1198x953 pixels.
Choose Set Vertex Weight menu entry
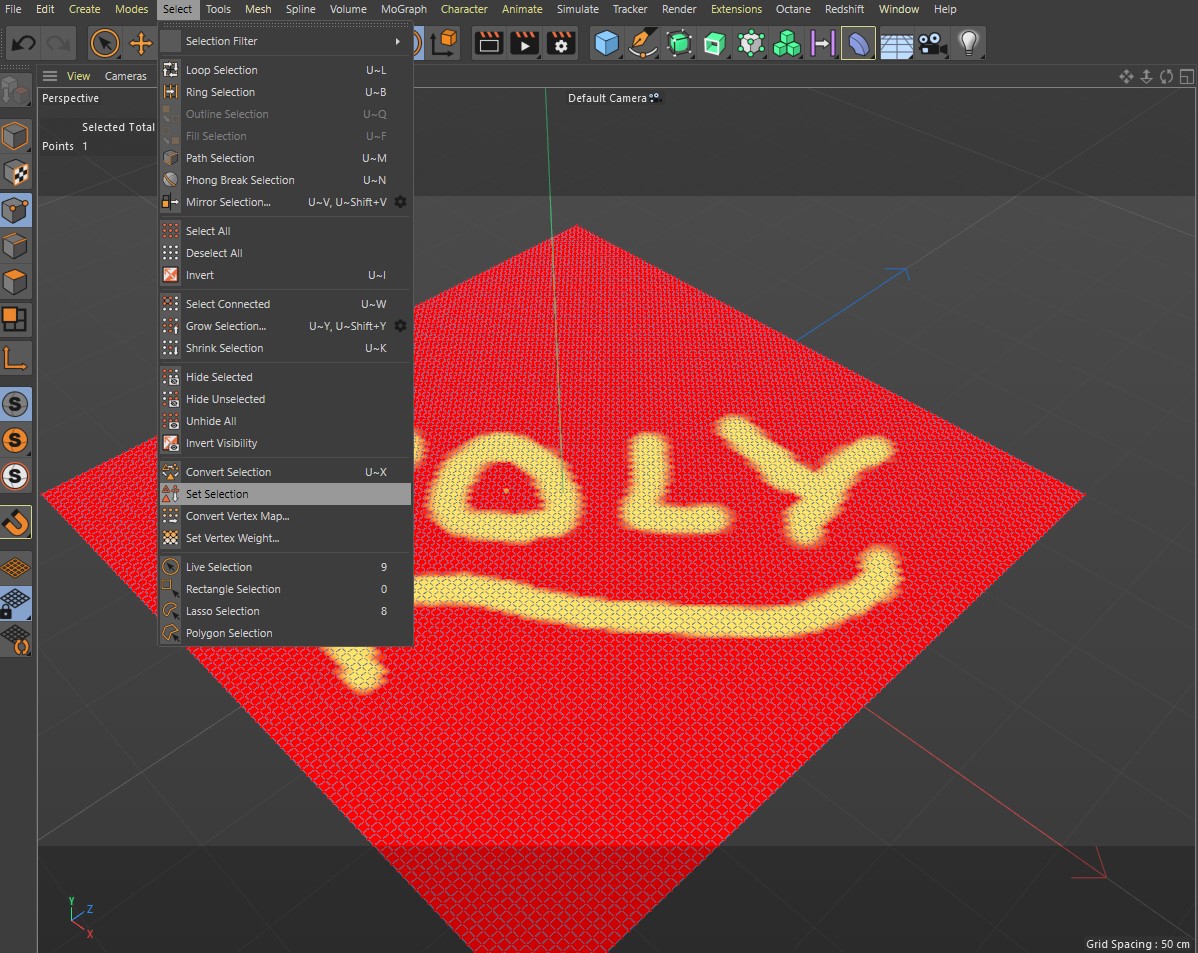285,538
